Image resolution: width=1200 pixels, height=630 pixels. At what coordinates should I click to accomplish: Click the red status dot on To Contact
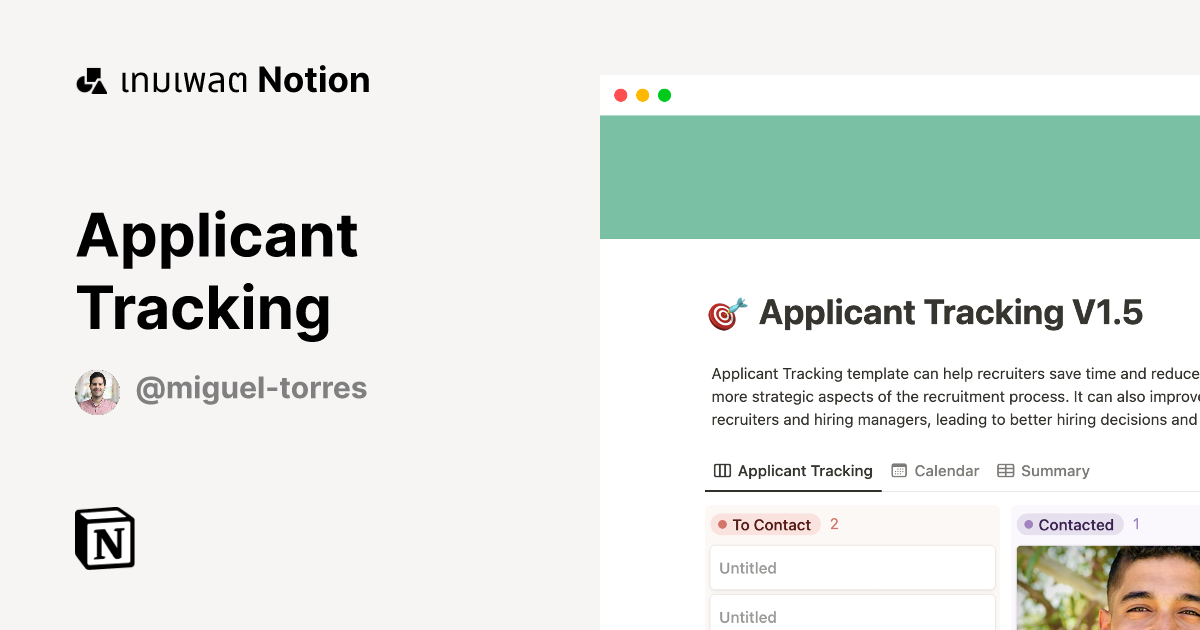point(723,524)
